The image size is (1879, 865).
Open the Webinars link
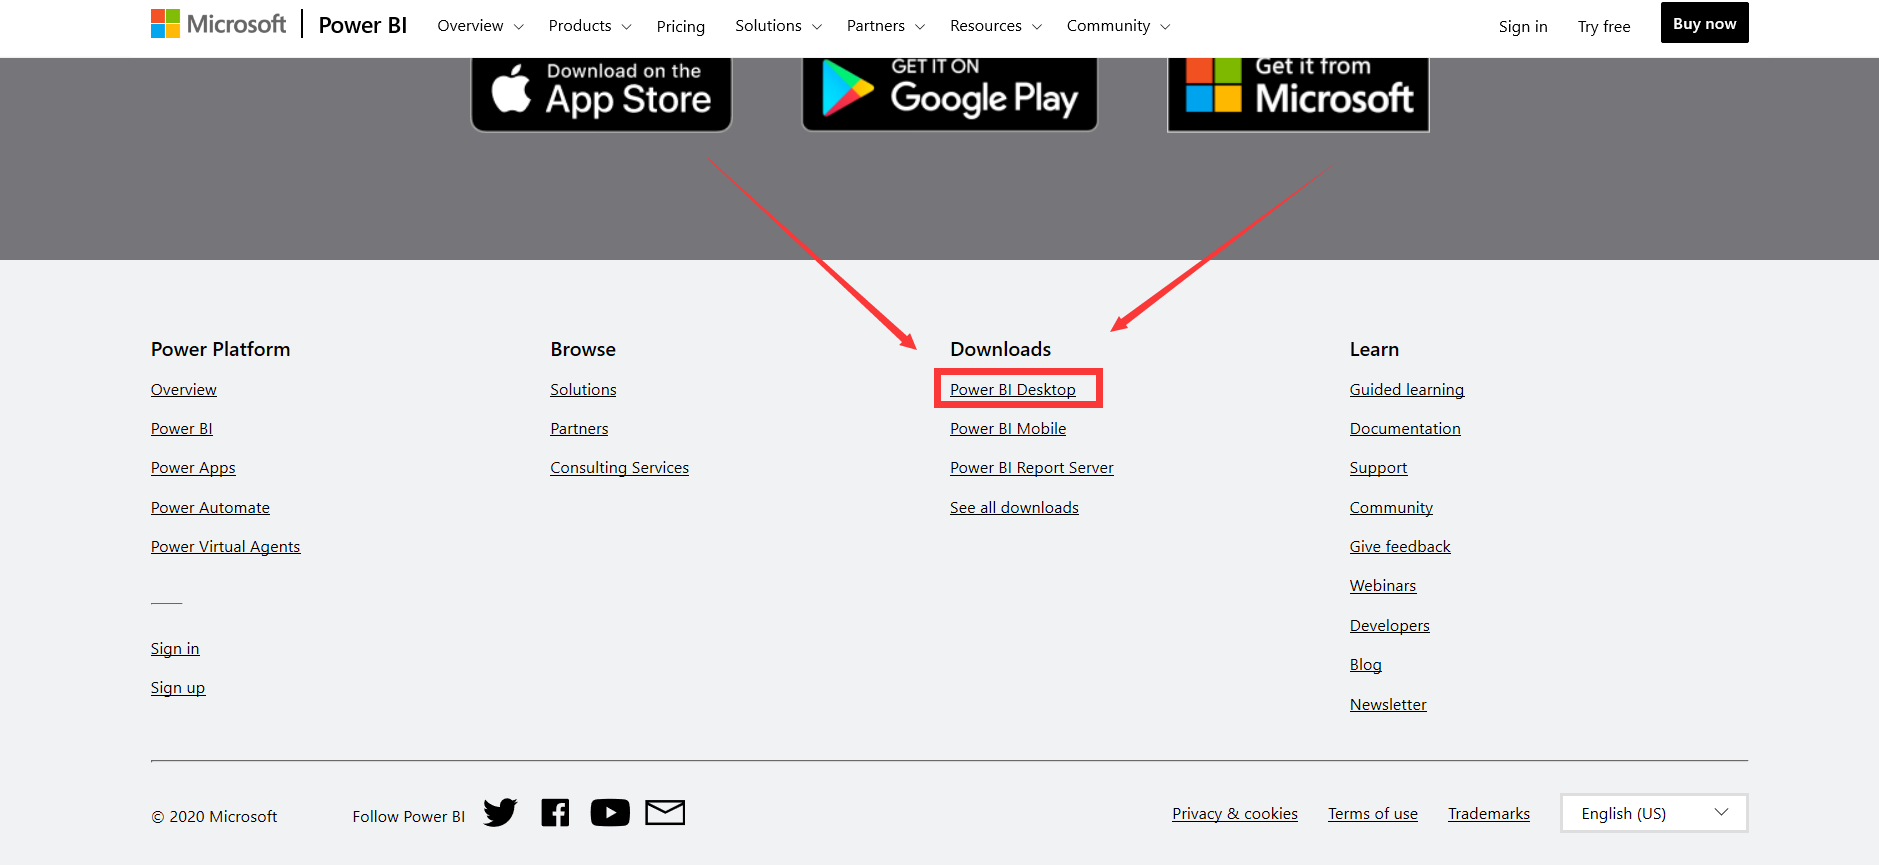pos(1383,585)
